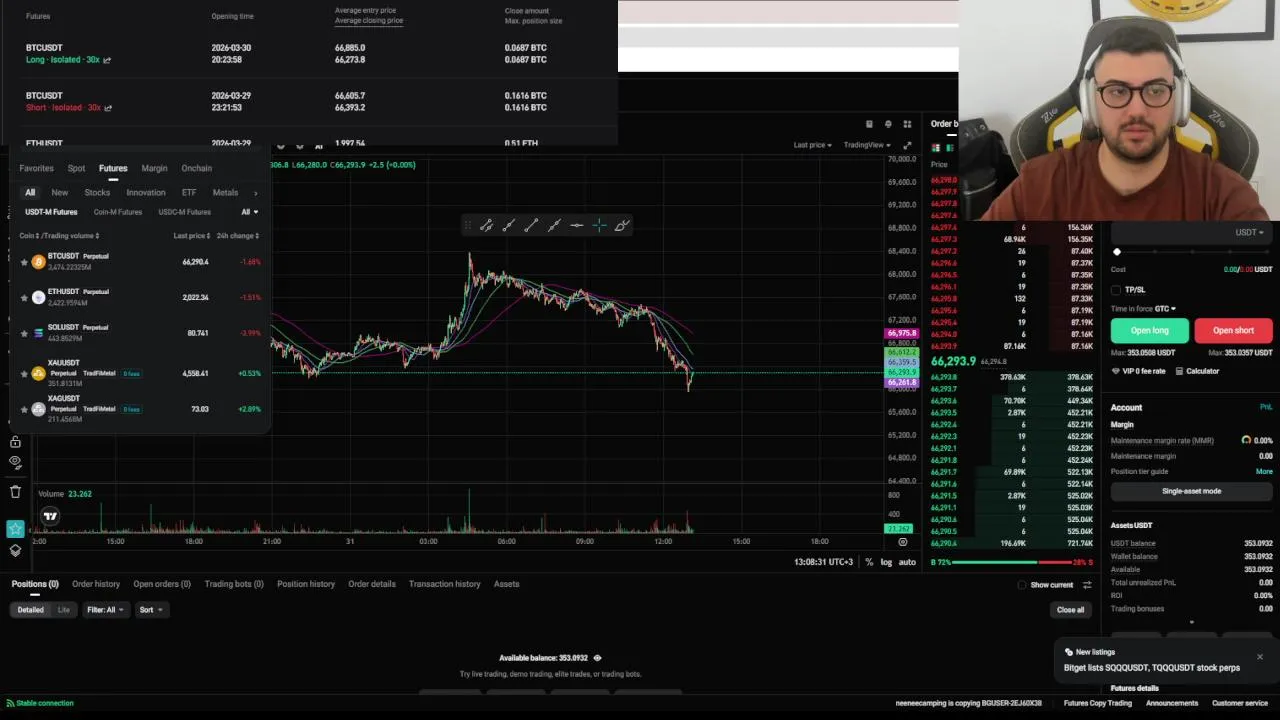Open the Filter: All dropdown
This screenshot has width=1280, height=720.
tap(105, 610)
